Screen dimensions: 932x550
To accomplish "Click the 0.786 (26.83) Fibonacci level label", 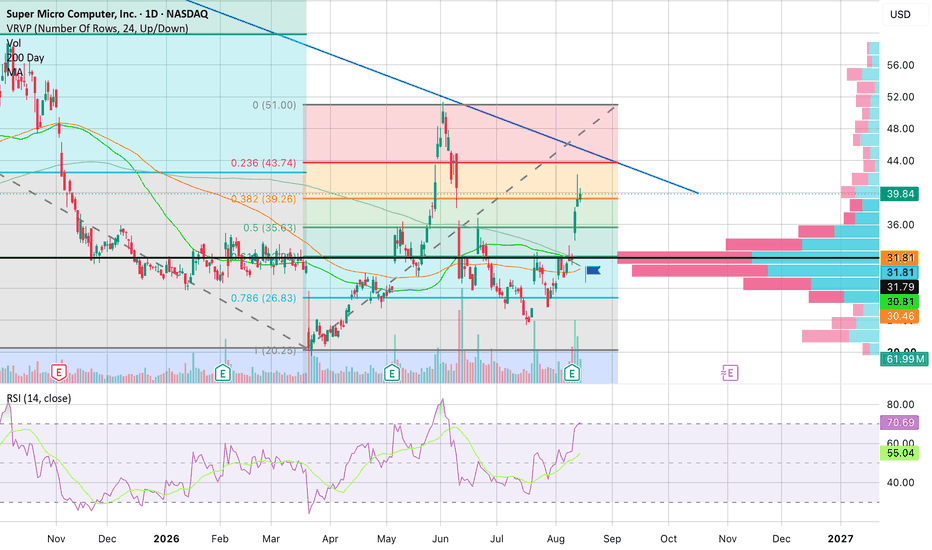I will click(x=263, y=298).
